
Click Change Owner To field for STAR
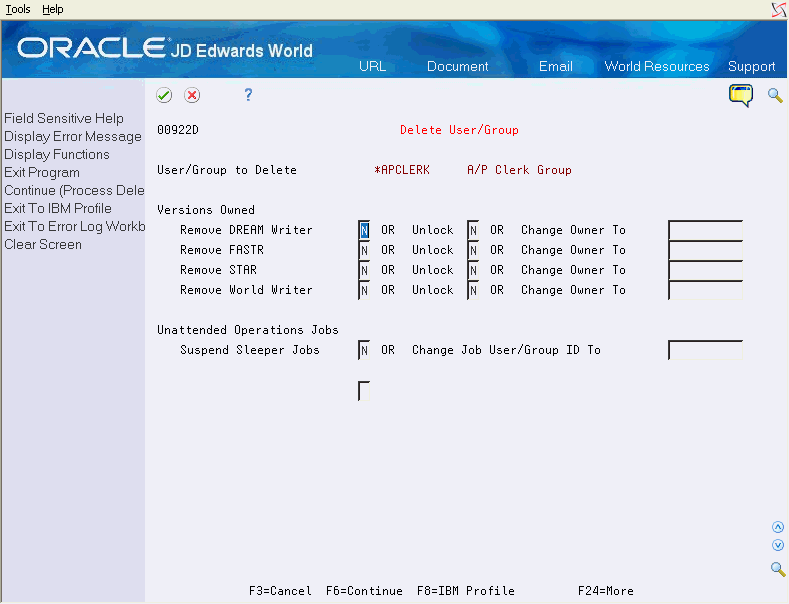tap(705, 270)
